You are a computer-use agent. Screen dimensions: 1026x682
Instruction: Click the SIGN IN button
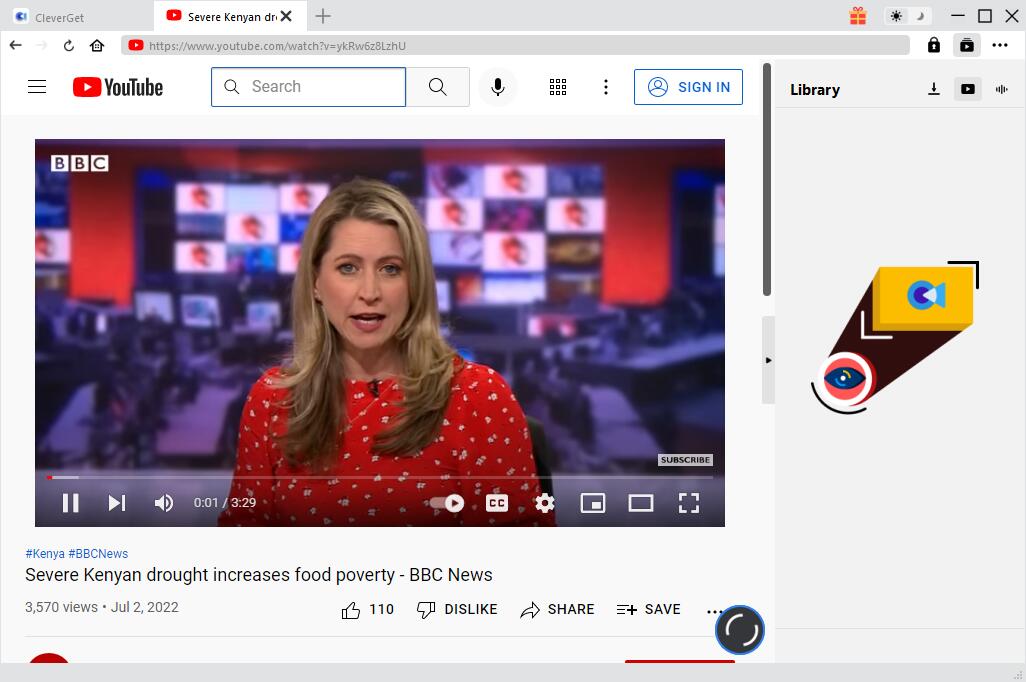pos(688,87)
